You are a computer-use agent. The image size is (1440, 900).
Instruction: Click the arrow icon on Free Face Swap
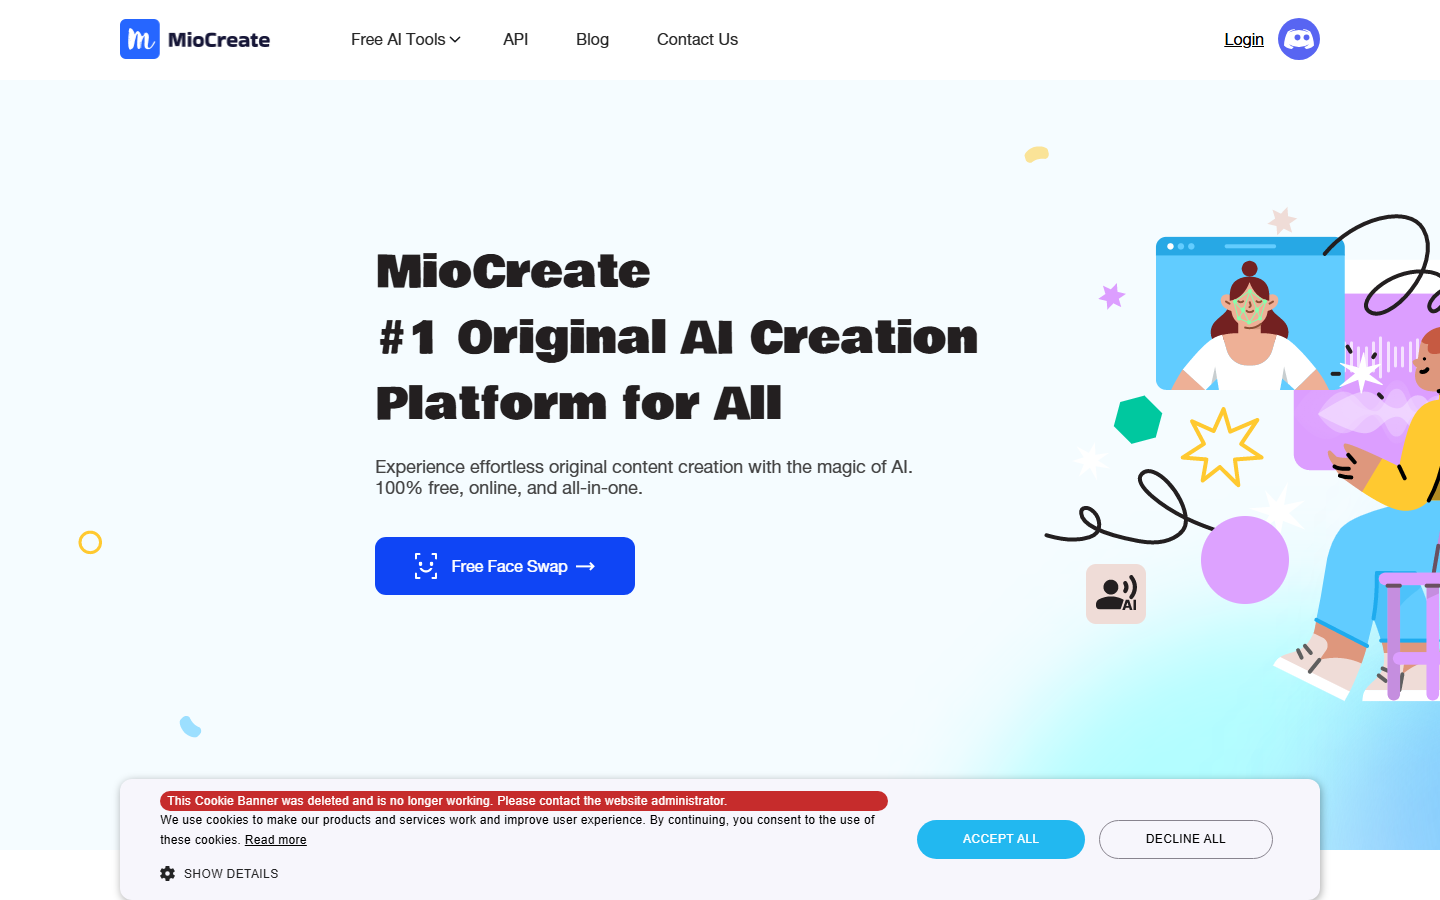click(x=586, y=566)
